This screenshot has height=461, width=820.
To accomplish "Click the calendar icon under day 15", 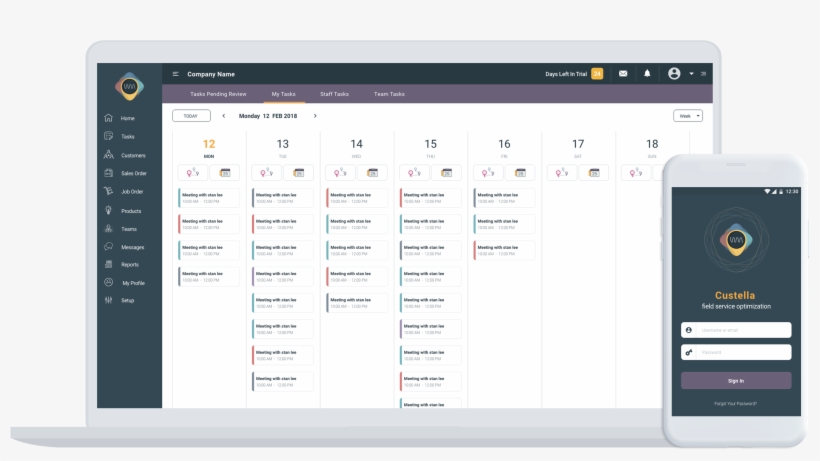I will pos(446,172).
